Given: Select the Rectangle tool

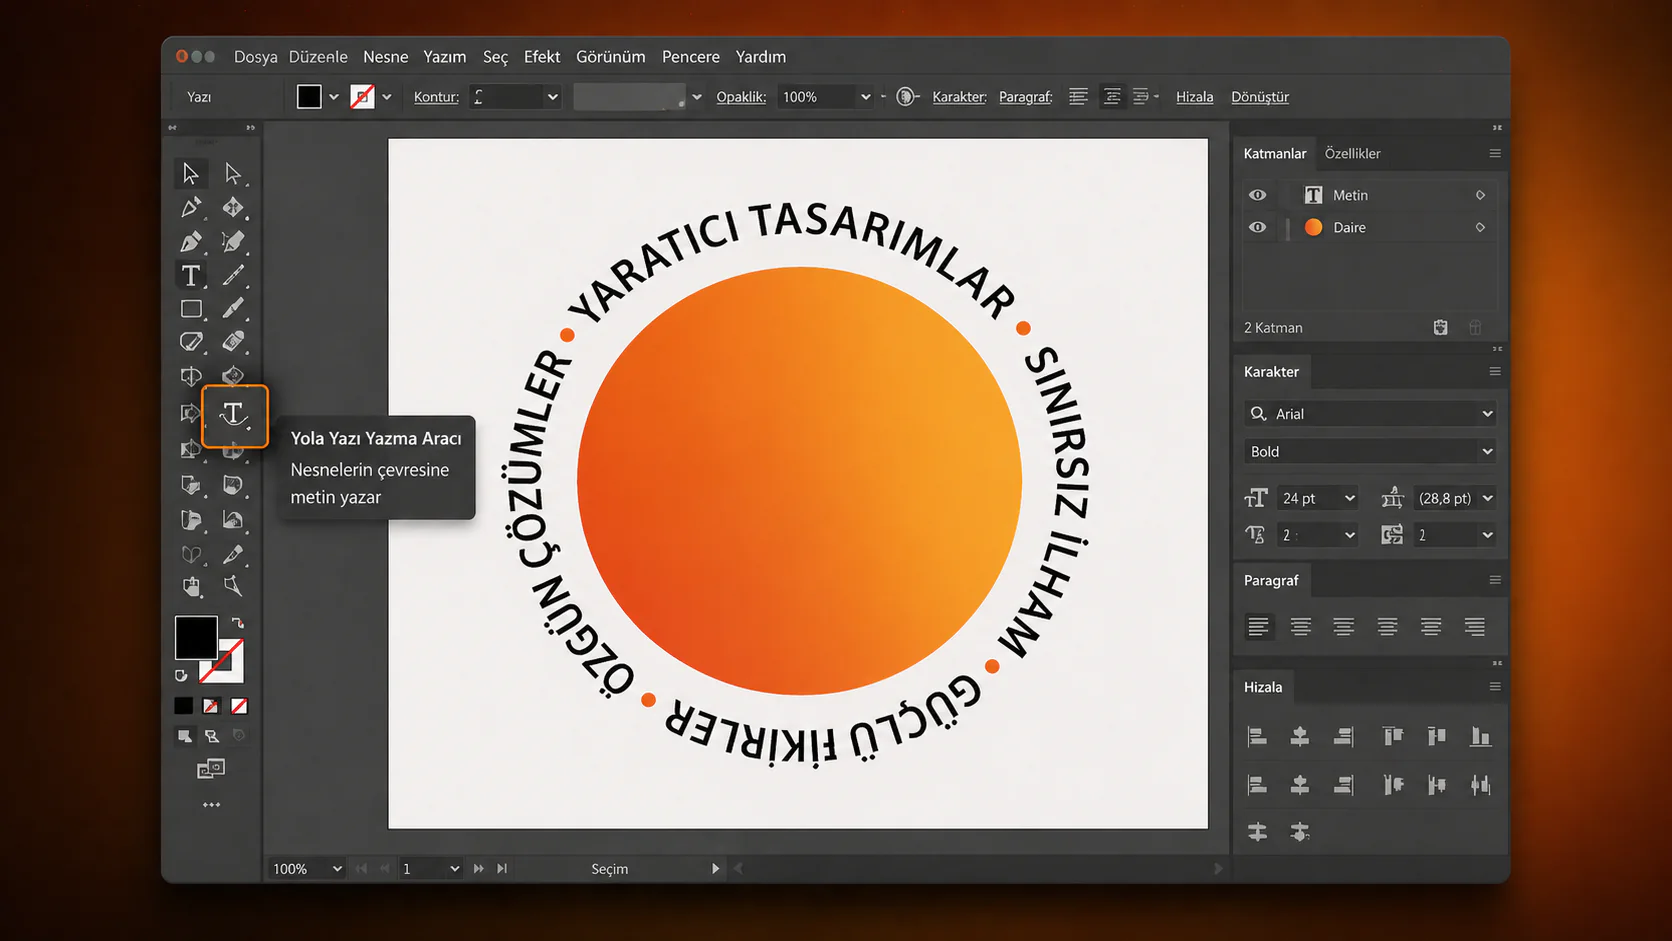Looking at the screenshot, I should (x=192, y=309).
